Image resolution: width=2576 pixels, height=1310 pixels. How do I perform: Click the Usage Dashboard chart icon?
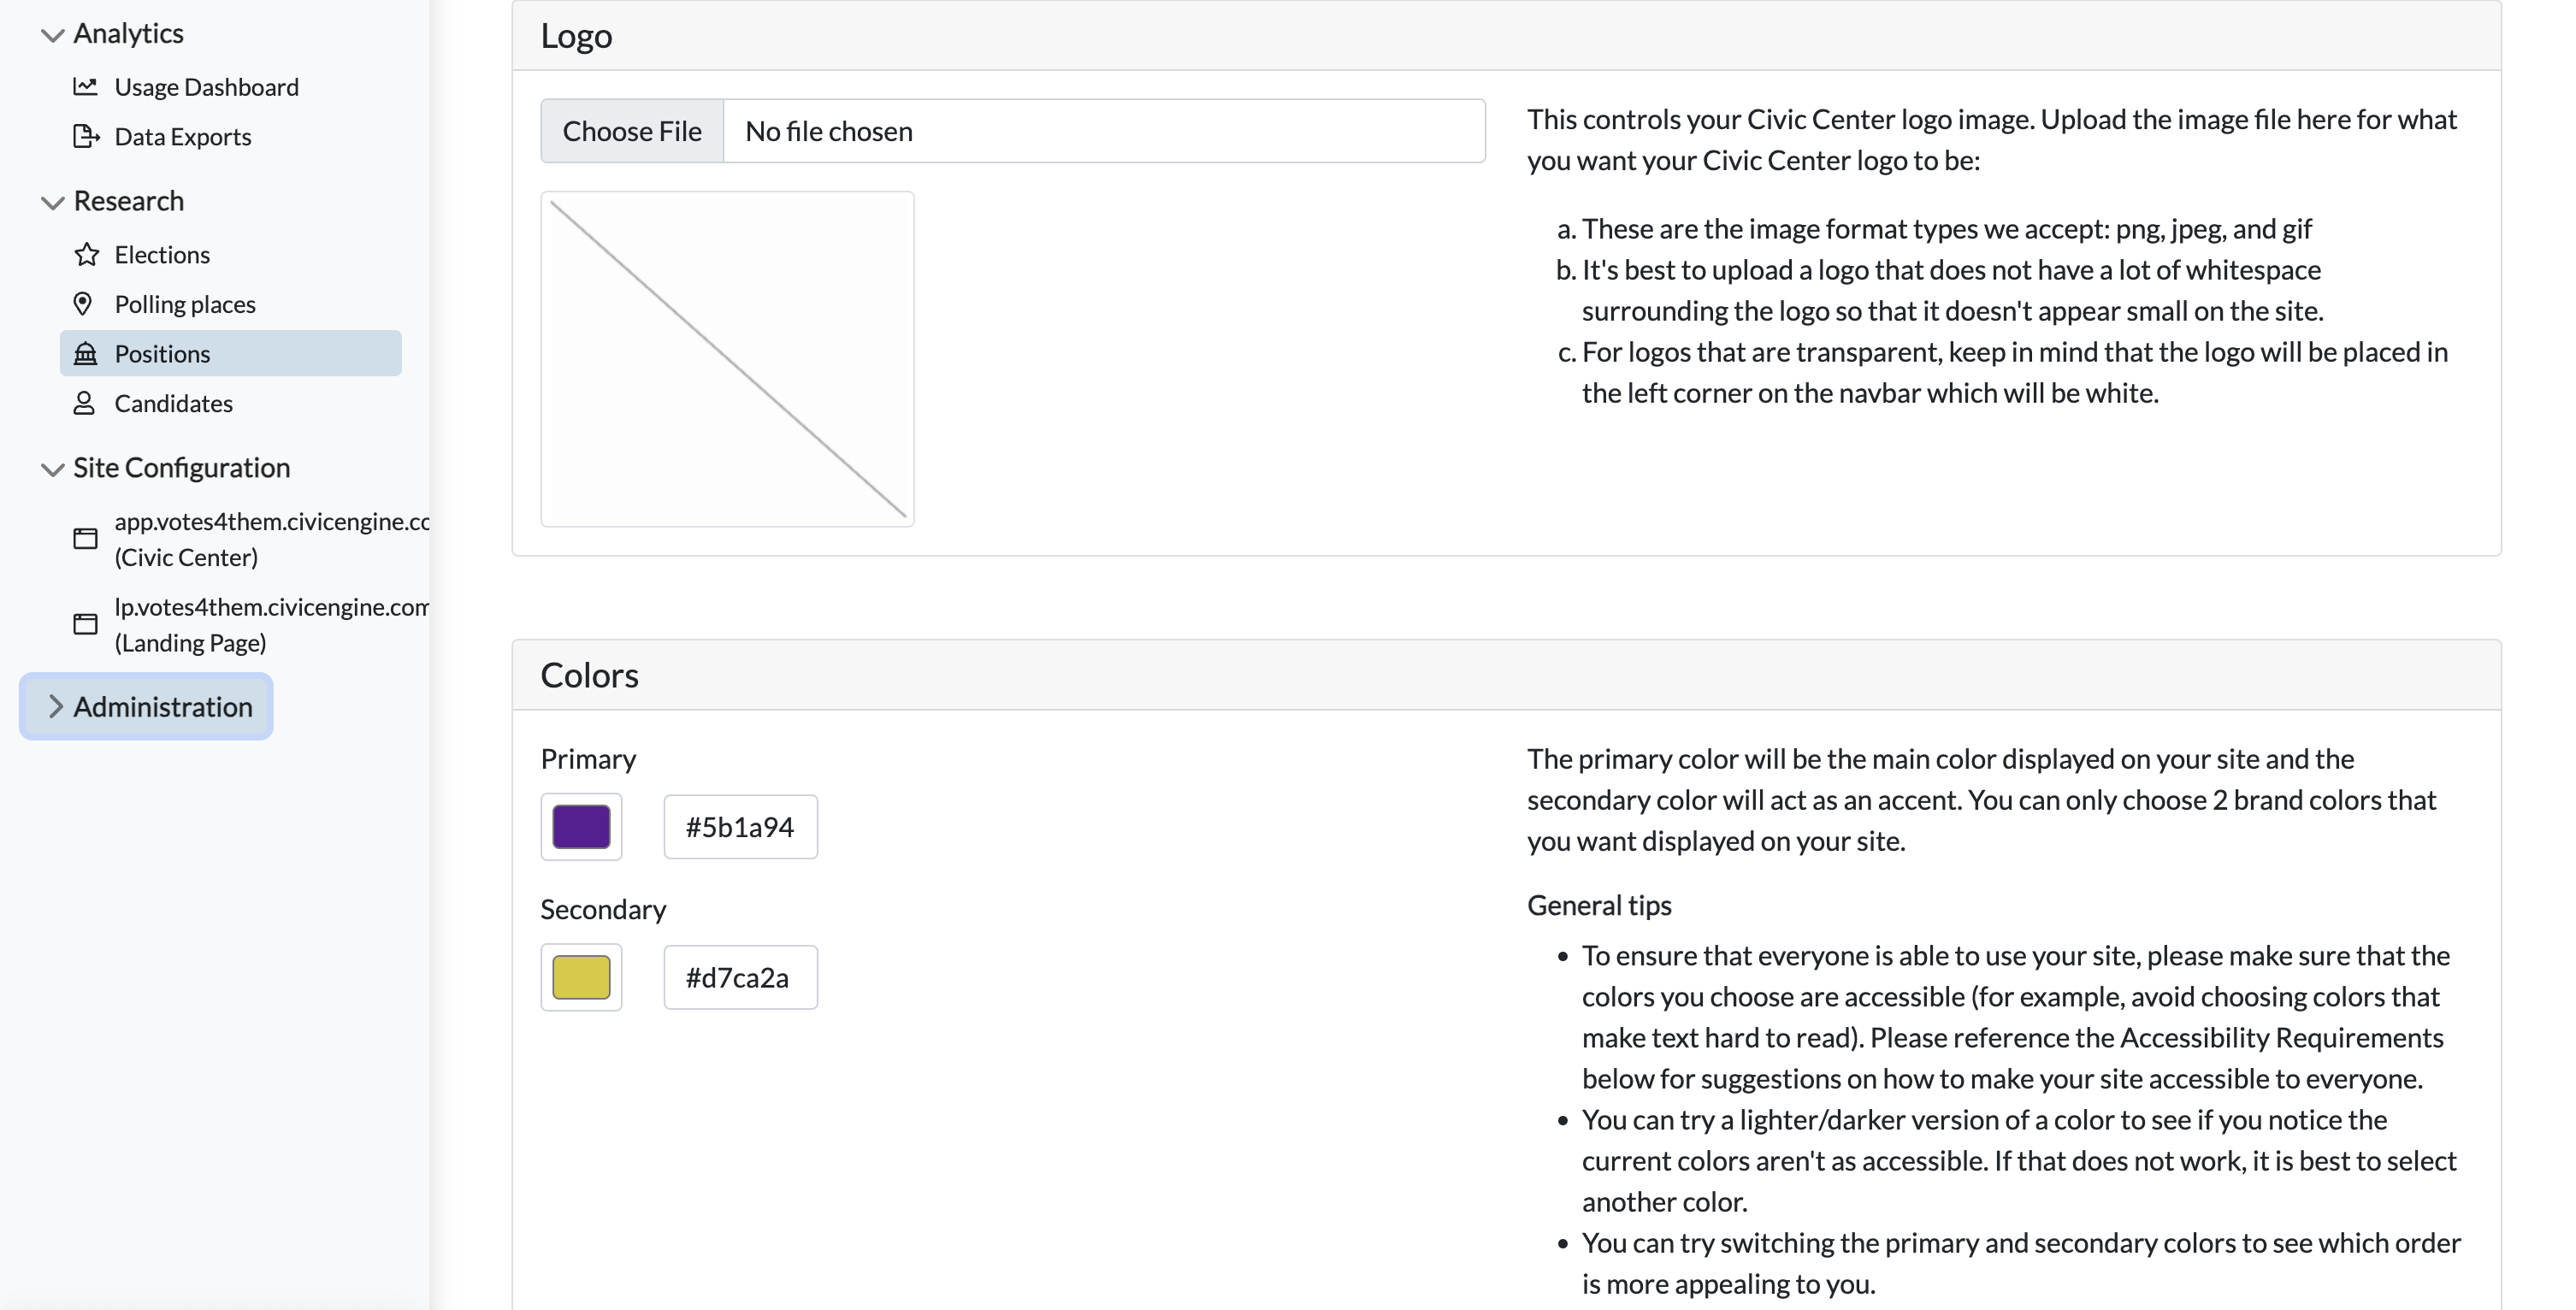click(x=85, y=87)
